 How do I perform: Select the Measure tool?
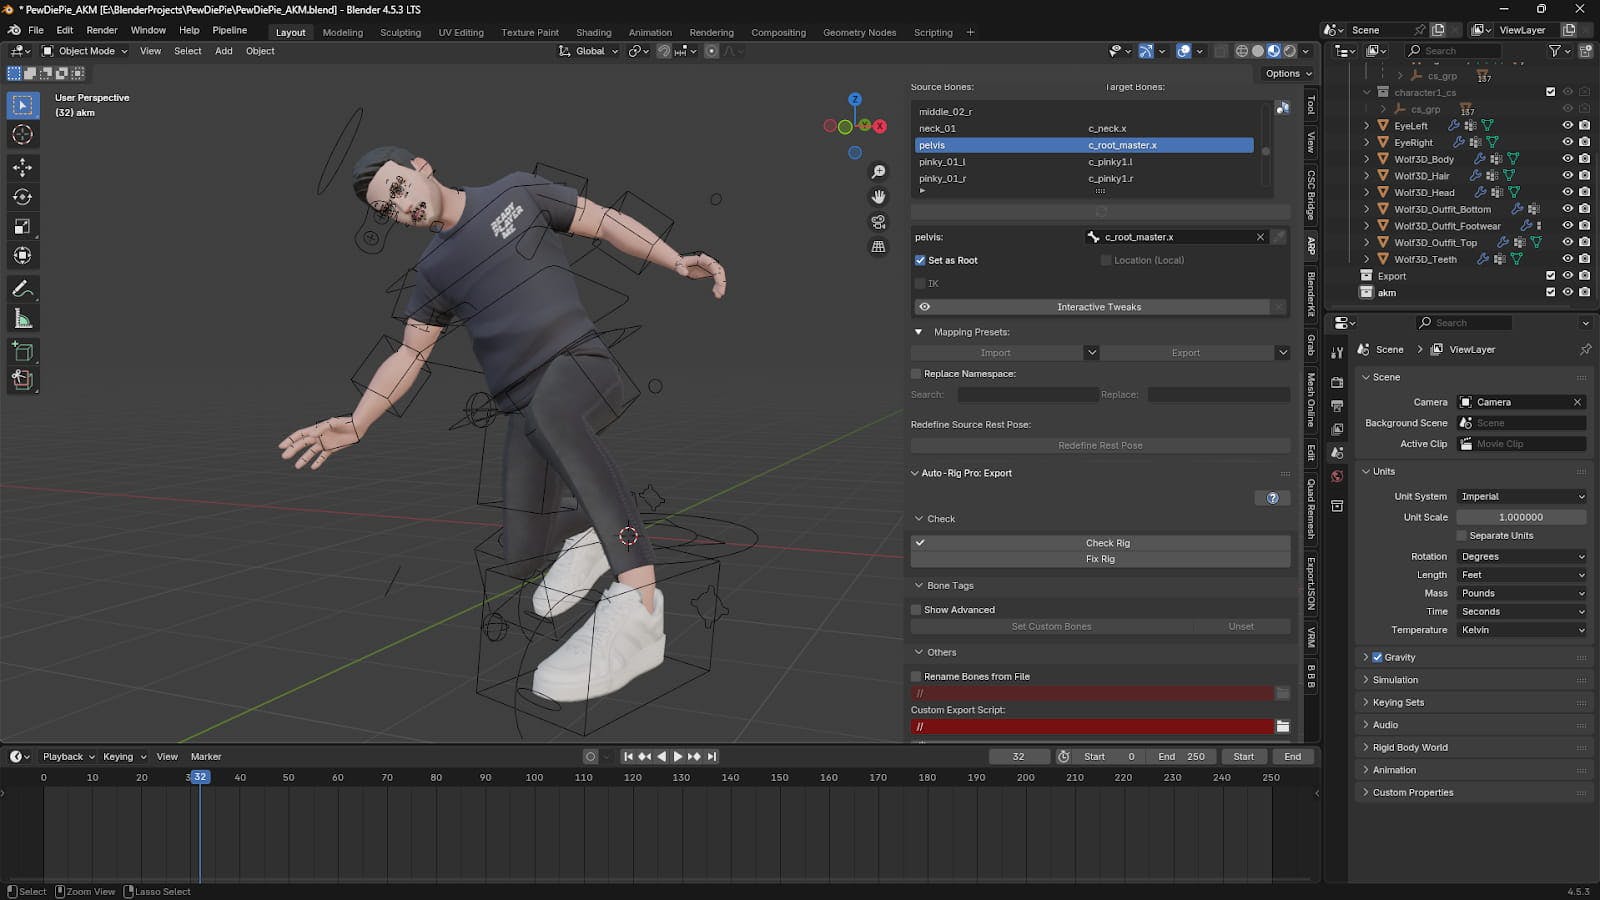(22, 319)
